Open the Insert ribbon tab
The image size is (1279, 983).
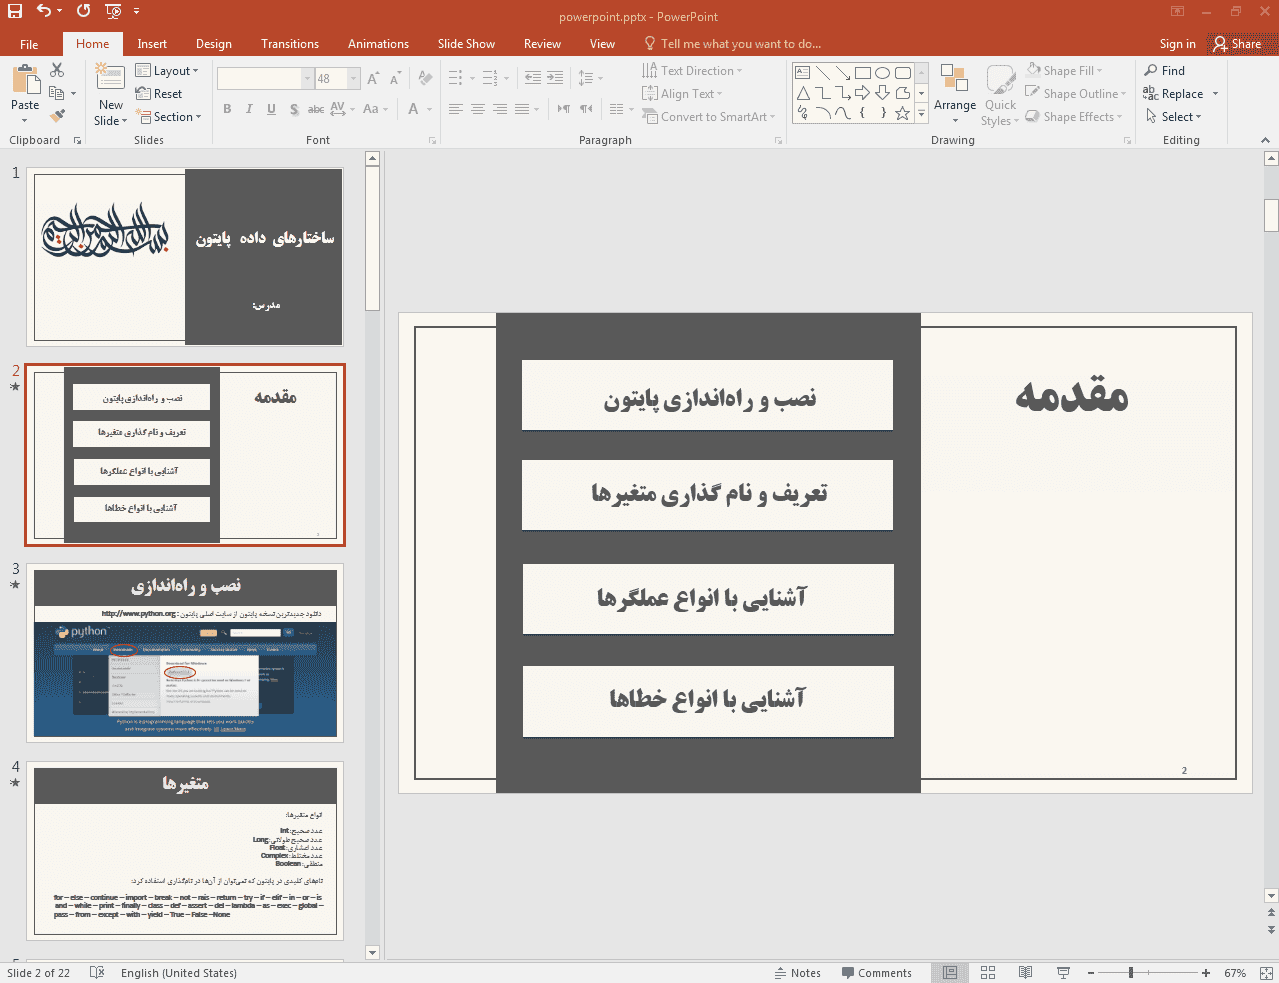[152, 44]
